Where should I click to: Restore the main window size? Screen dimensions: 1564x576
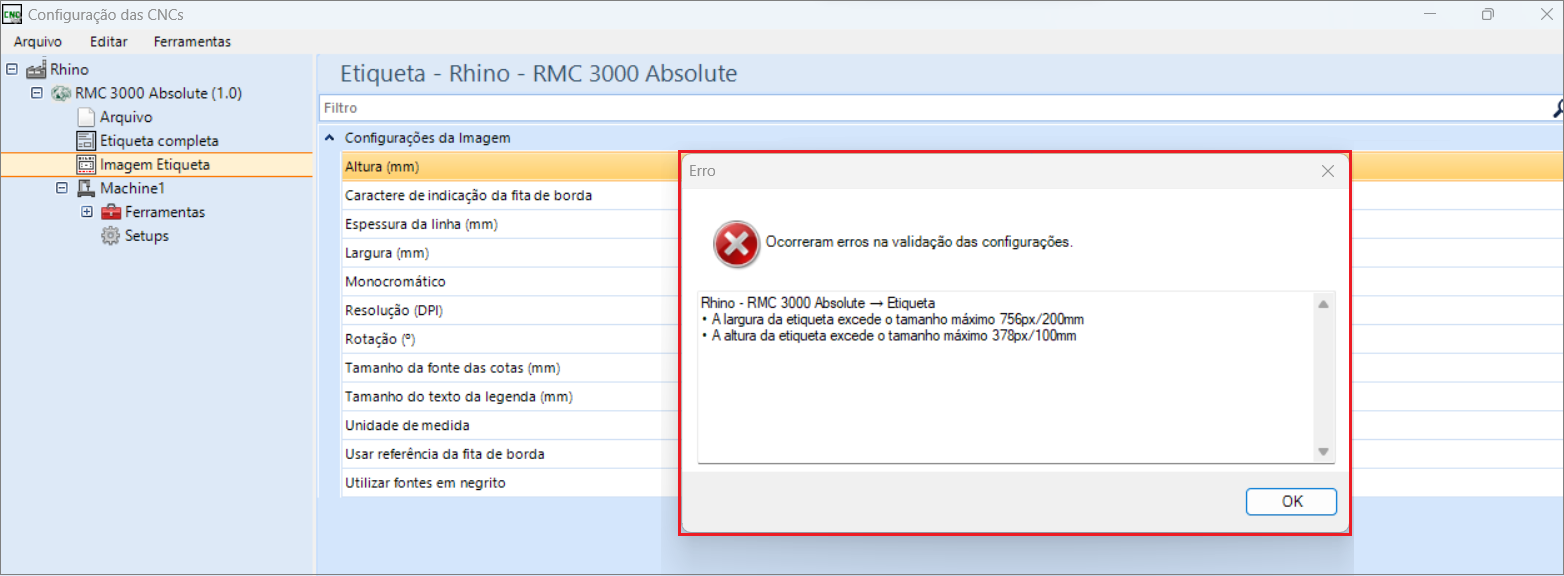tap(1488, 15)
